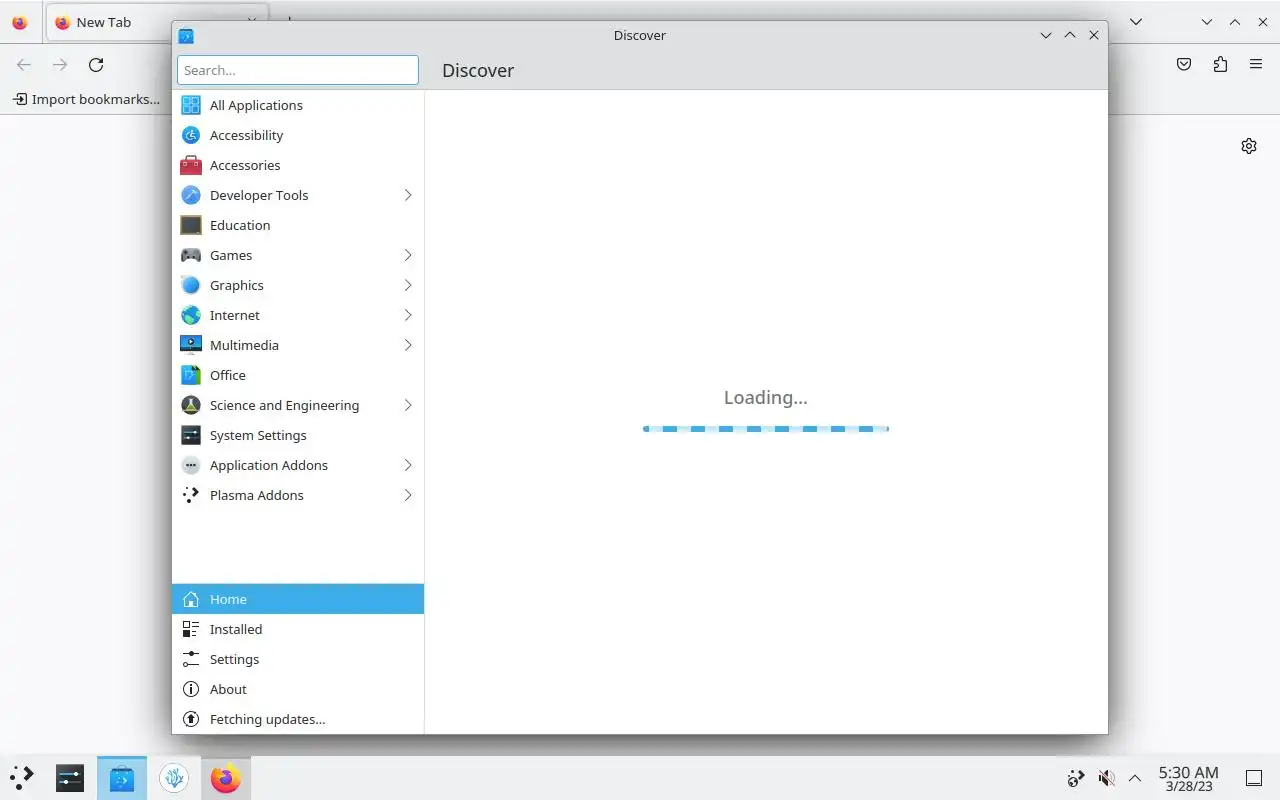Click the loading progress bar
This screenshot has height=800, width=1280.
(766, 429)
